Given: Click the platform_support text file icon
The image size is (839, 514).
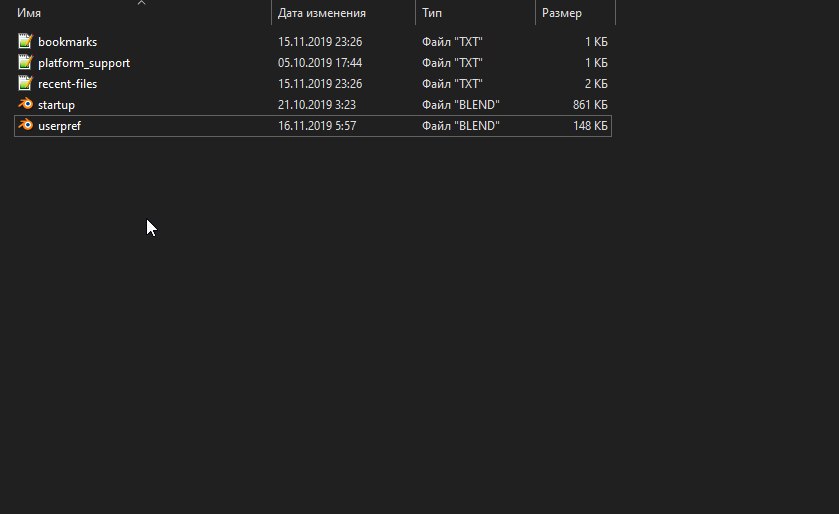Looking at the screenshot, I should [x=25, y=62].
